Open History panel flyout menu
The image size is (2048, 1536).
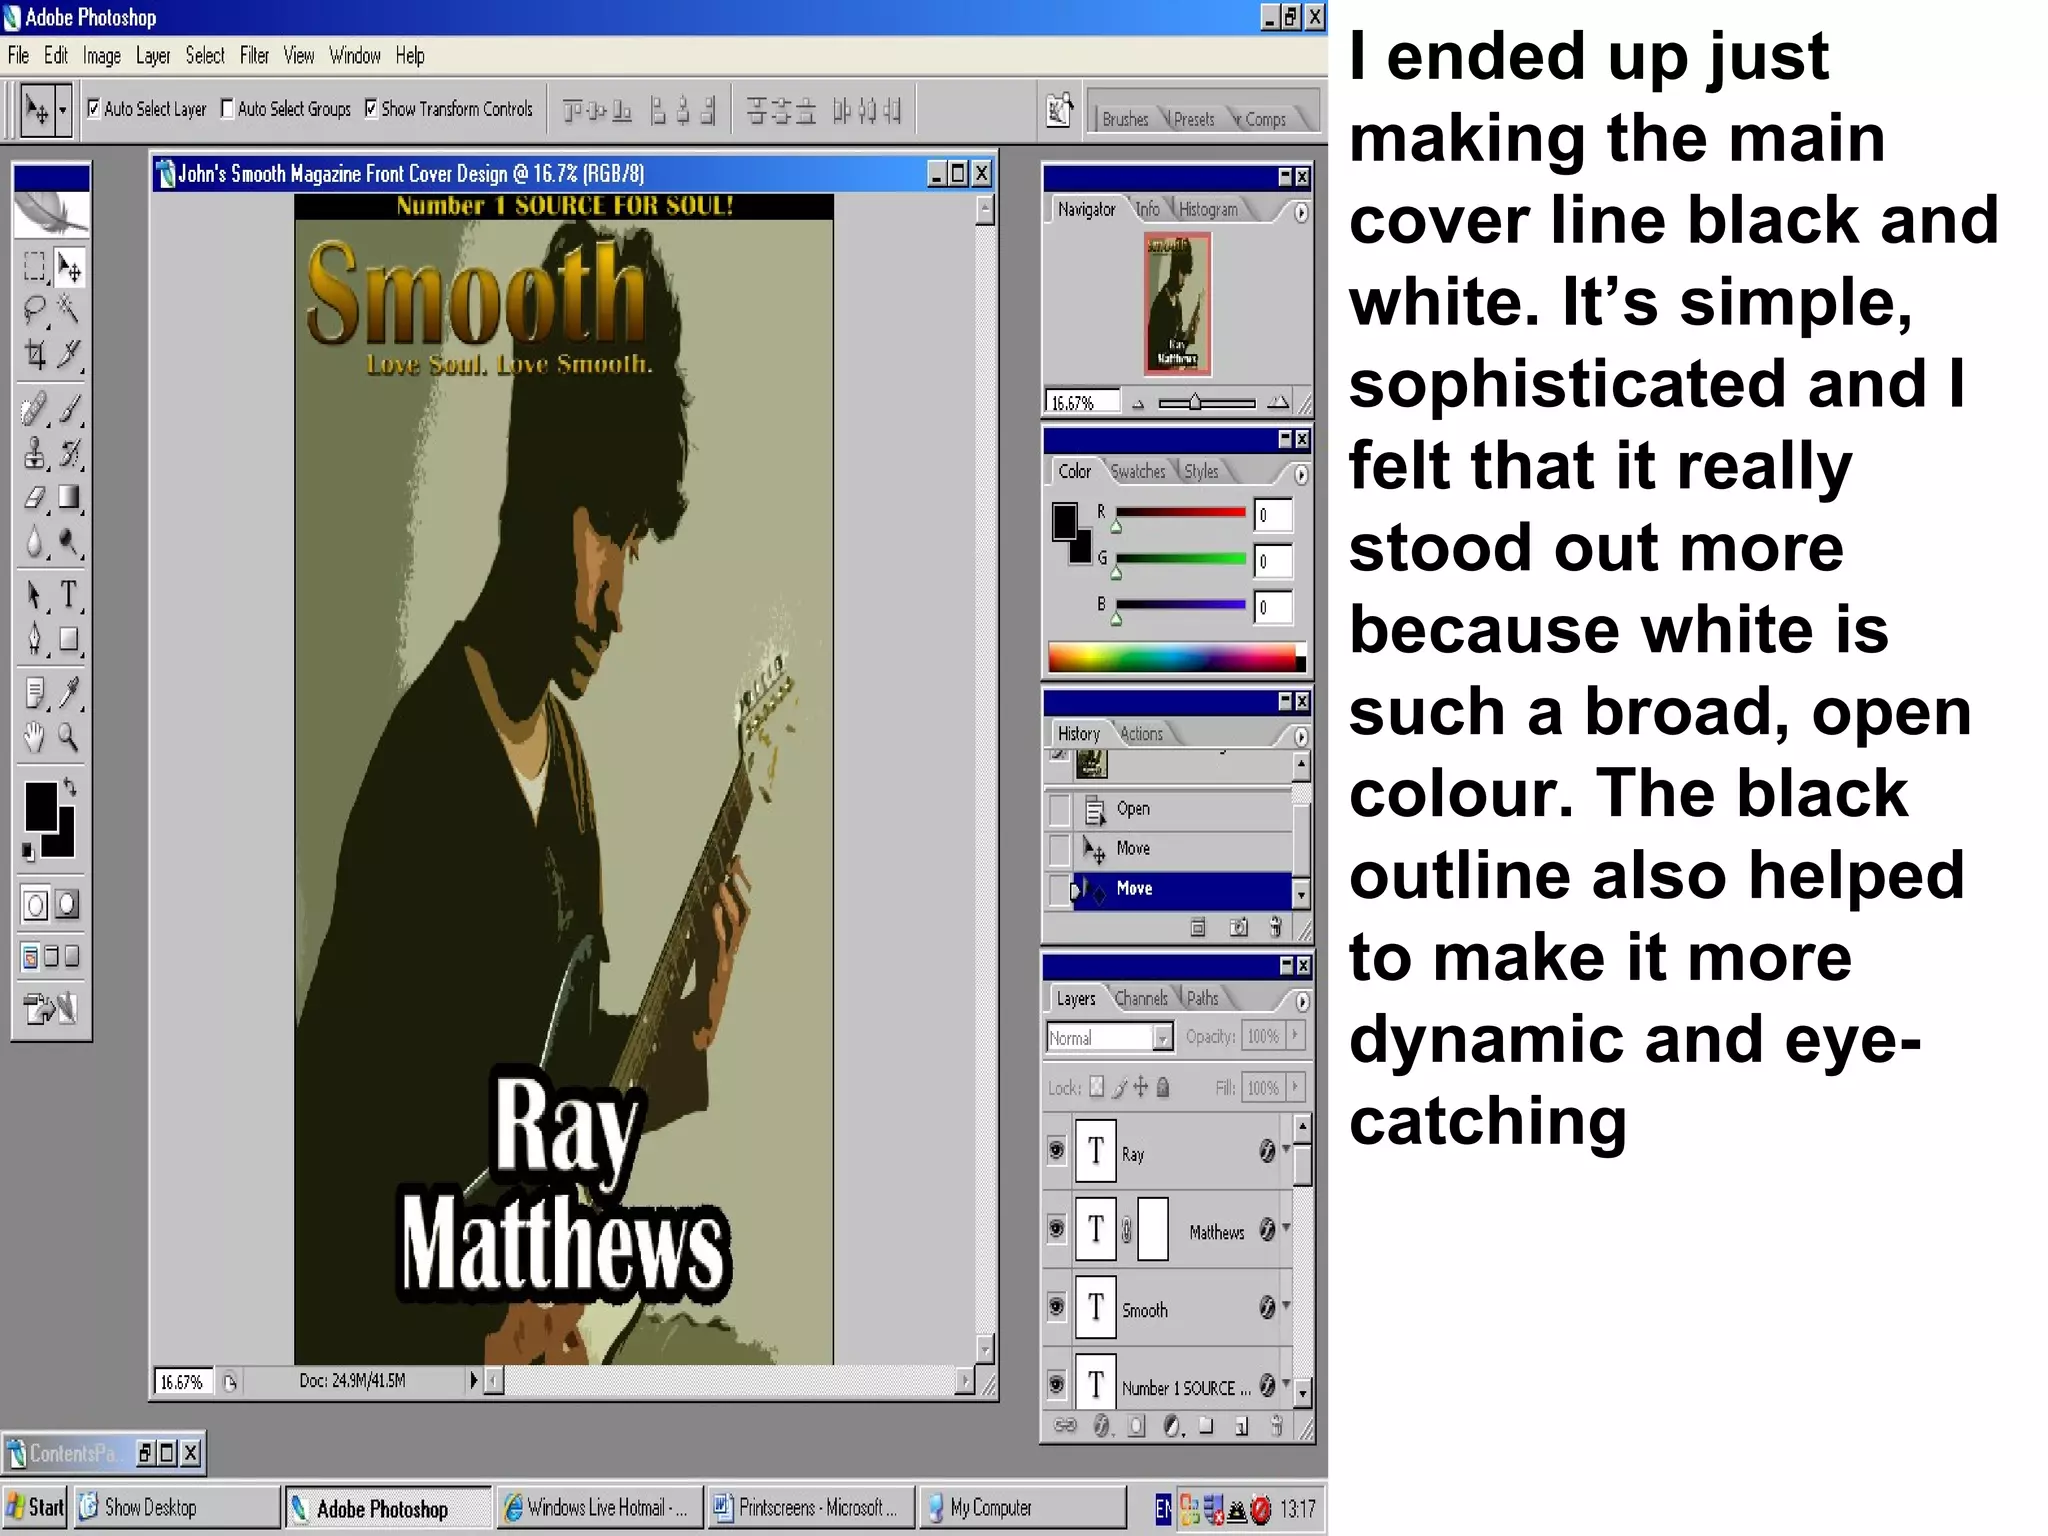[1300, 736]
